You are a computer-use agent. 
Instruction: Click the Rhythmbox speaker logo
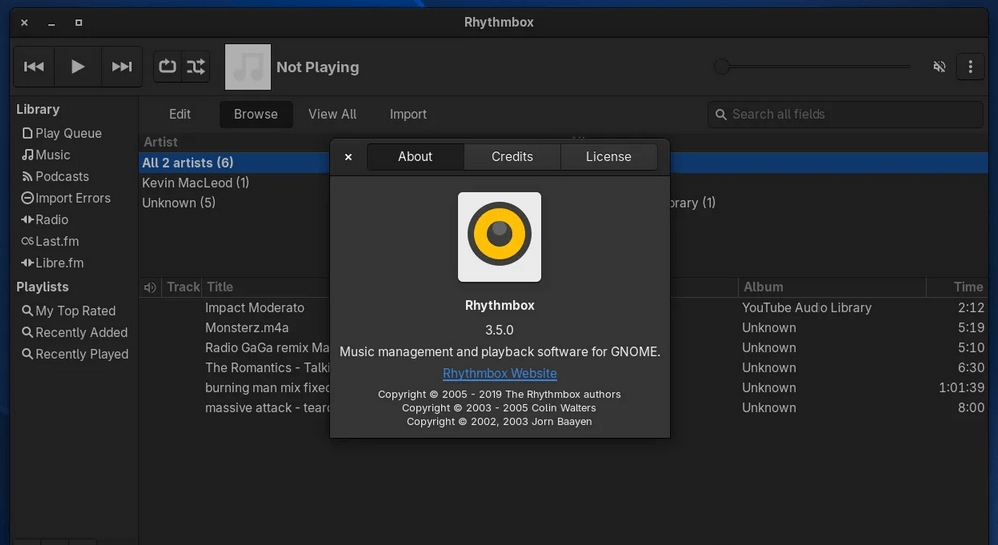(500, 237)
